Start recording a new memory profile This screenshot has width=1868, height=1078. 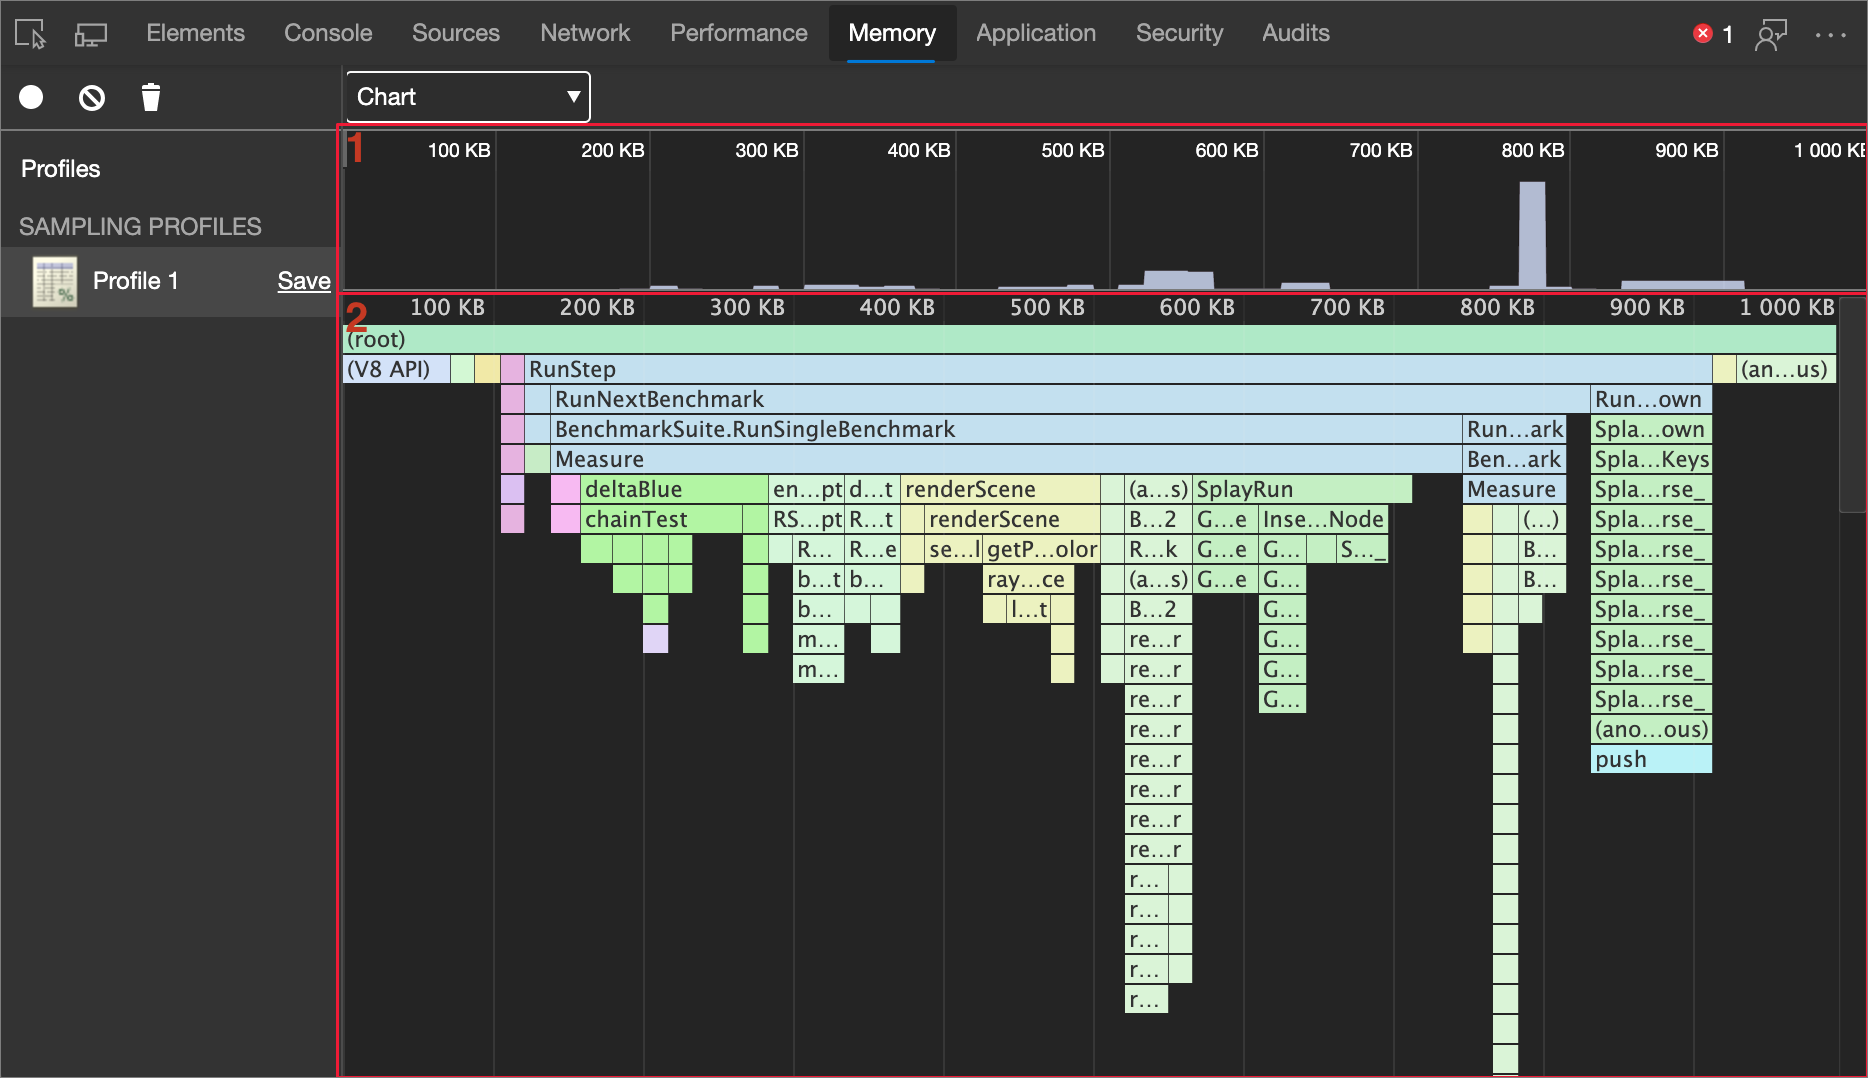pyautogui.click(x=31, y=97)
